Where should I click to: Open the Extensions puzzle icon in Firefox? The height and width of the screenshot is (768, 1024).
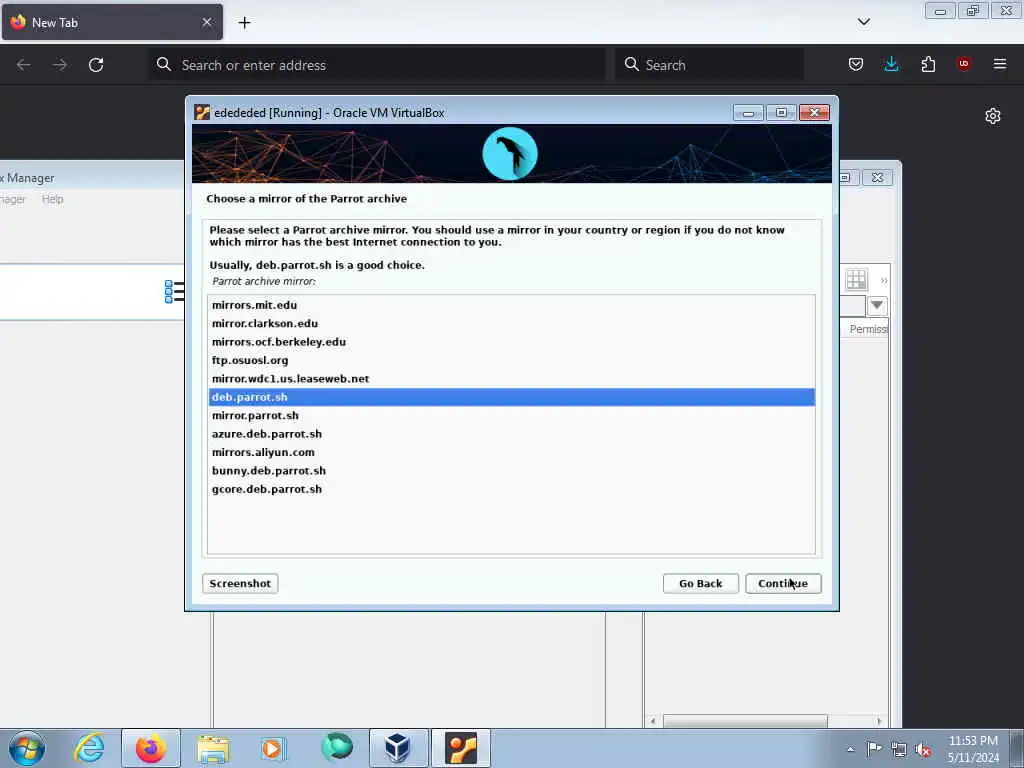coord(928,64)
